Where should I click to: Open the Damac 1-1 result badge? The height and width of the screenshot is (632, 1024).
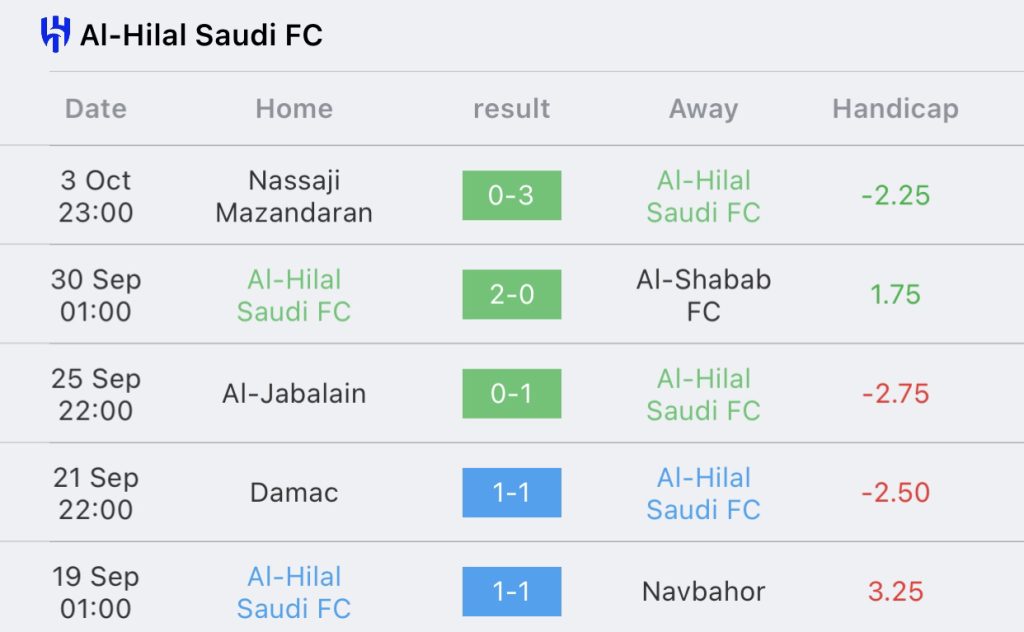pos(511,492)
